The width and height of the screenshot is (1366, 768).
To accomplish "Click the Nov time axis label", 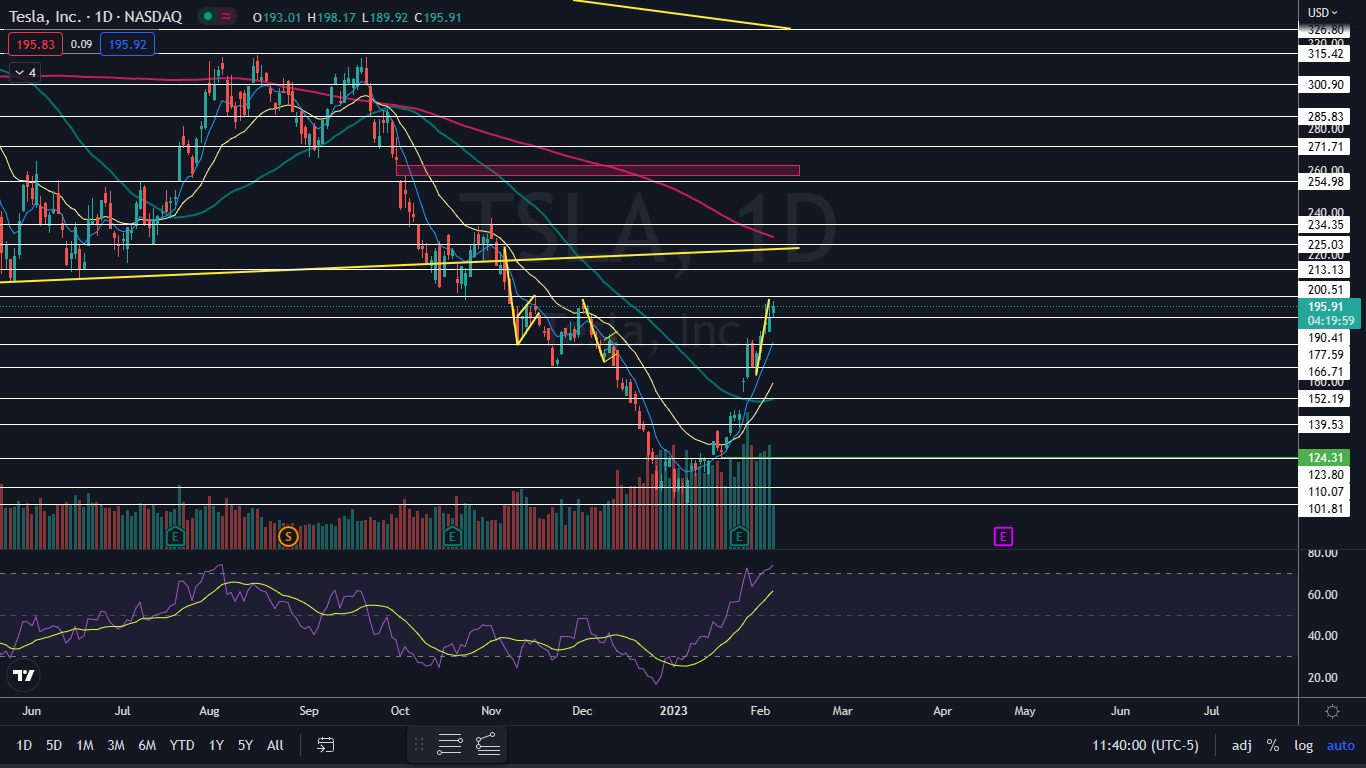I will (x=491, y=711).
